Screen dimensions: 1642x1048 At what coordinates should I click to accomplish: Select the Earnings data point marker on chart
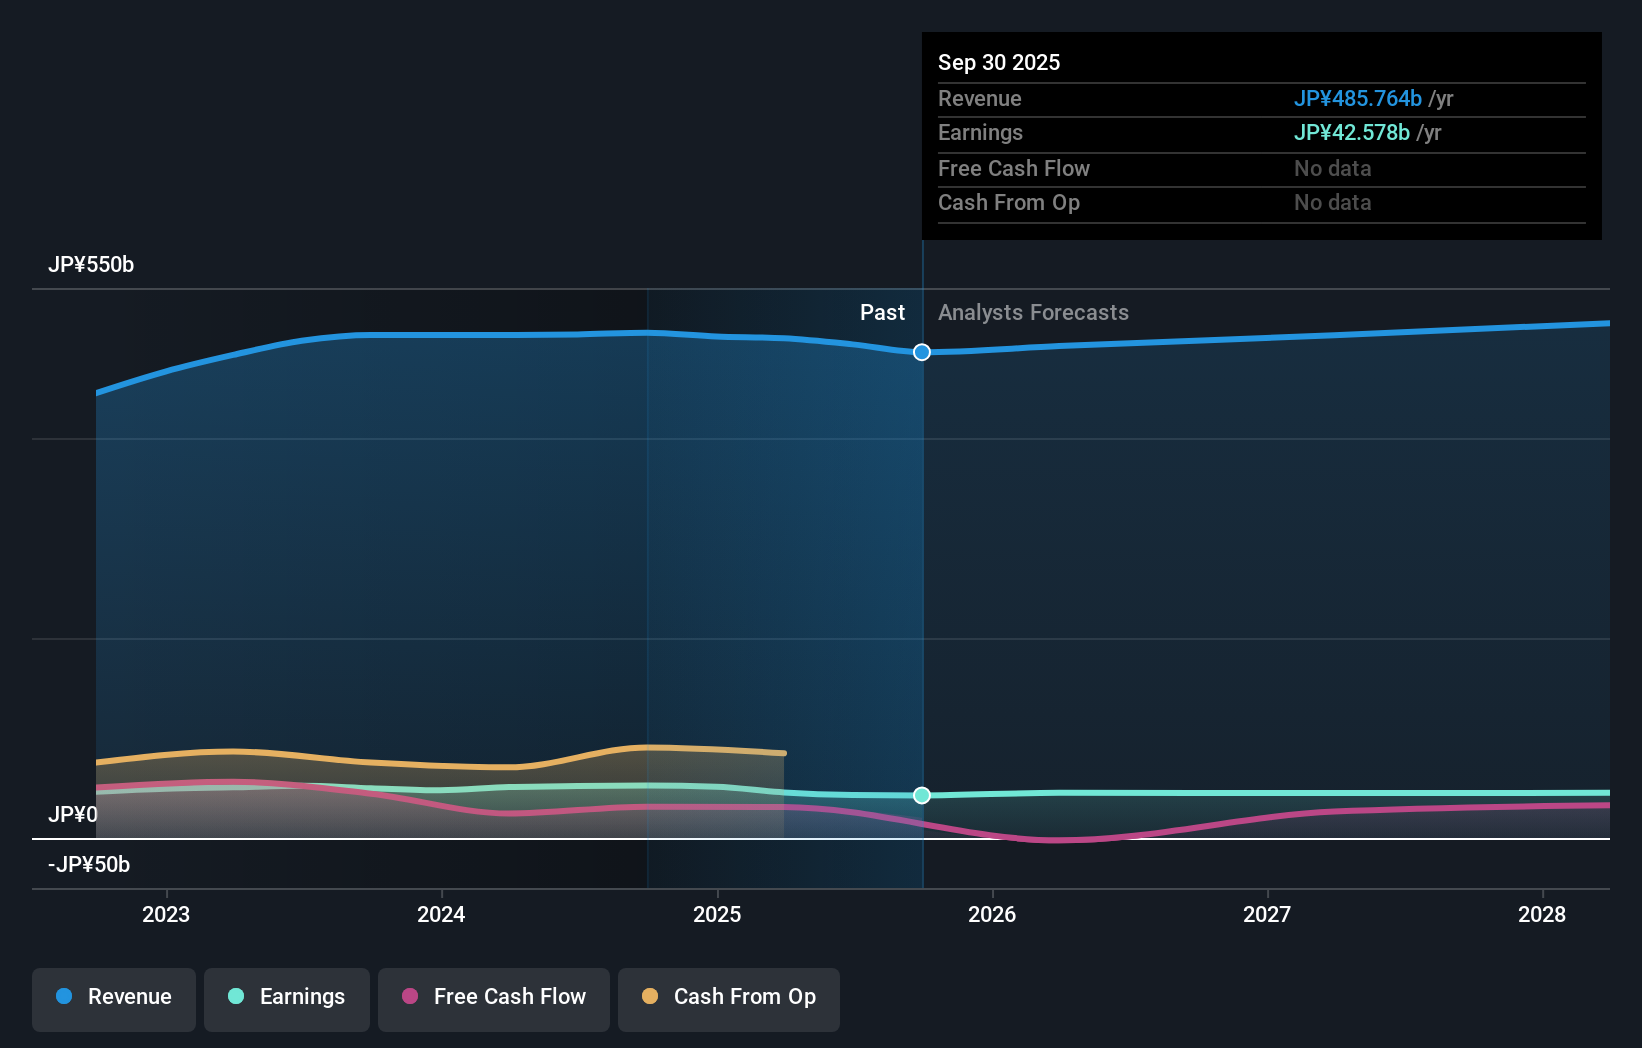point(921,796)
